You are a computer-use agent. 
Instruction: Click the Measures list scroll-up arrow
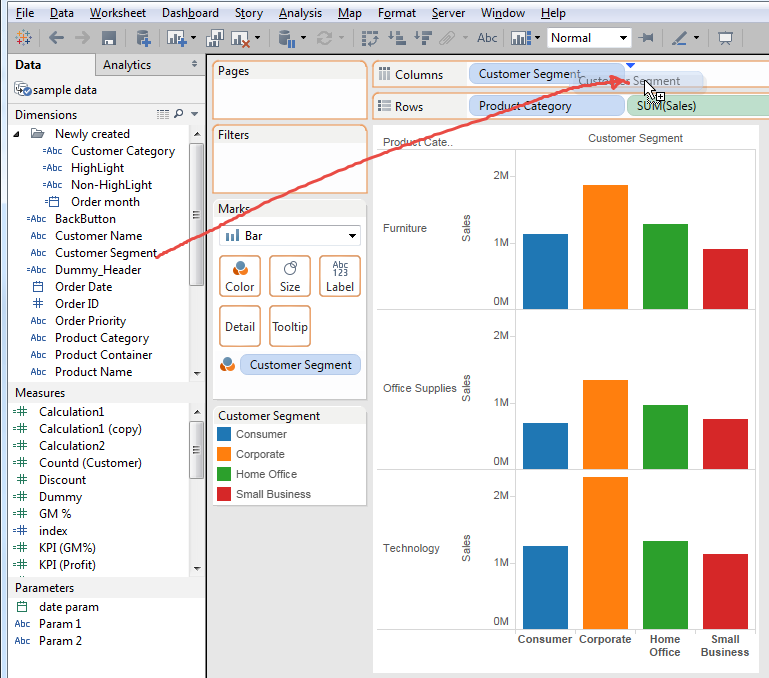(197, 412)
